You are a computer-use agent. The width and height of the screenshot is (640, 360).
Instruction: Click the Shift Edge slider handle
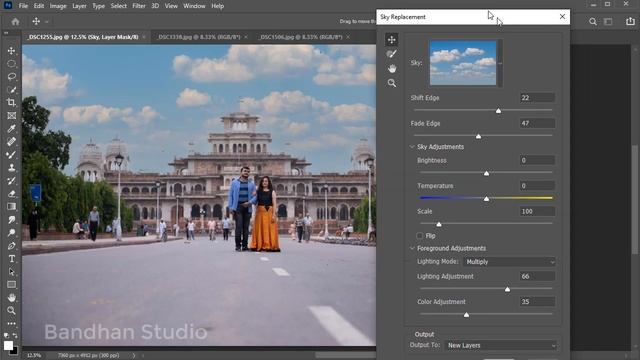coord(498,111)
